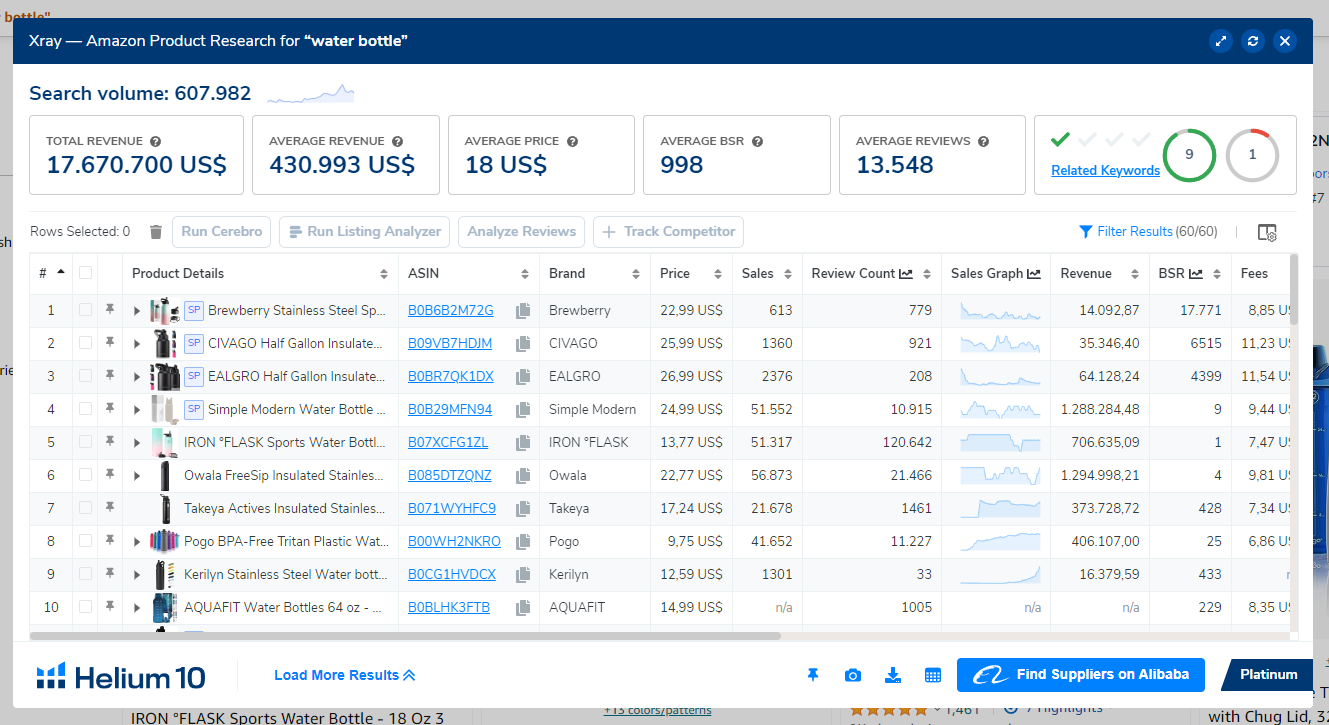Viewport: 1329px width, 725px height.
Task: Copy ASIN B0BR7QK1DX
Action: pyautogui.click(x=522, y=377)
